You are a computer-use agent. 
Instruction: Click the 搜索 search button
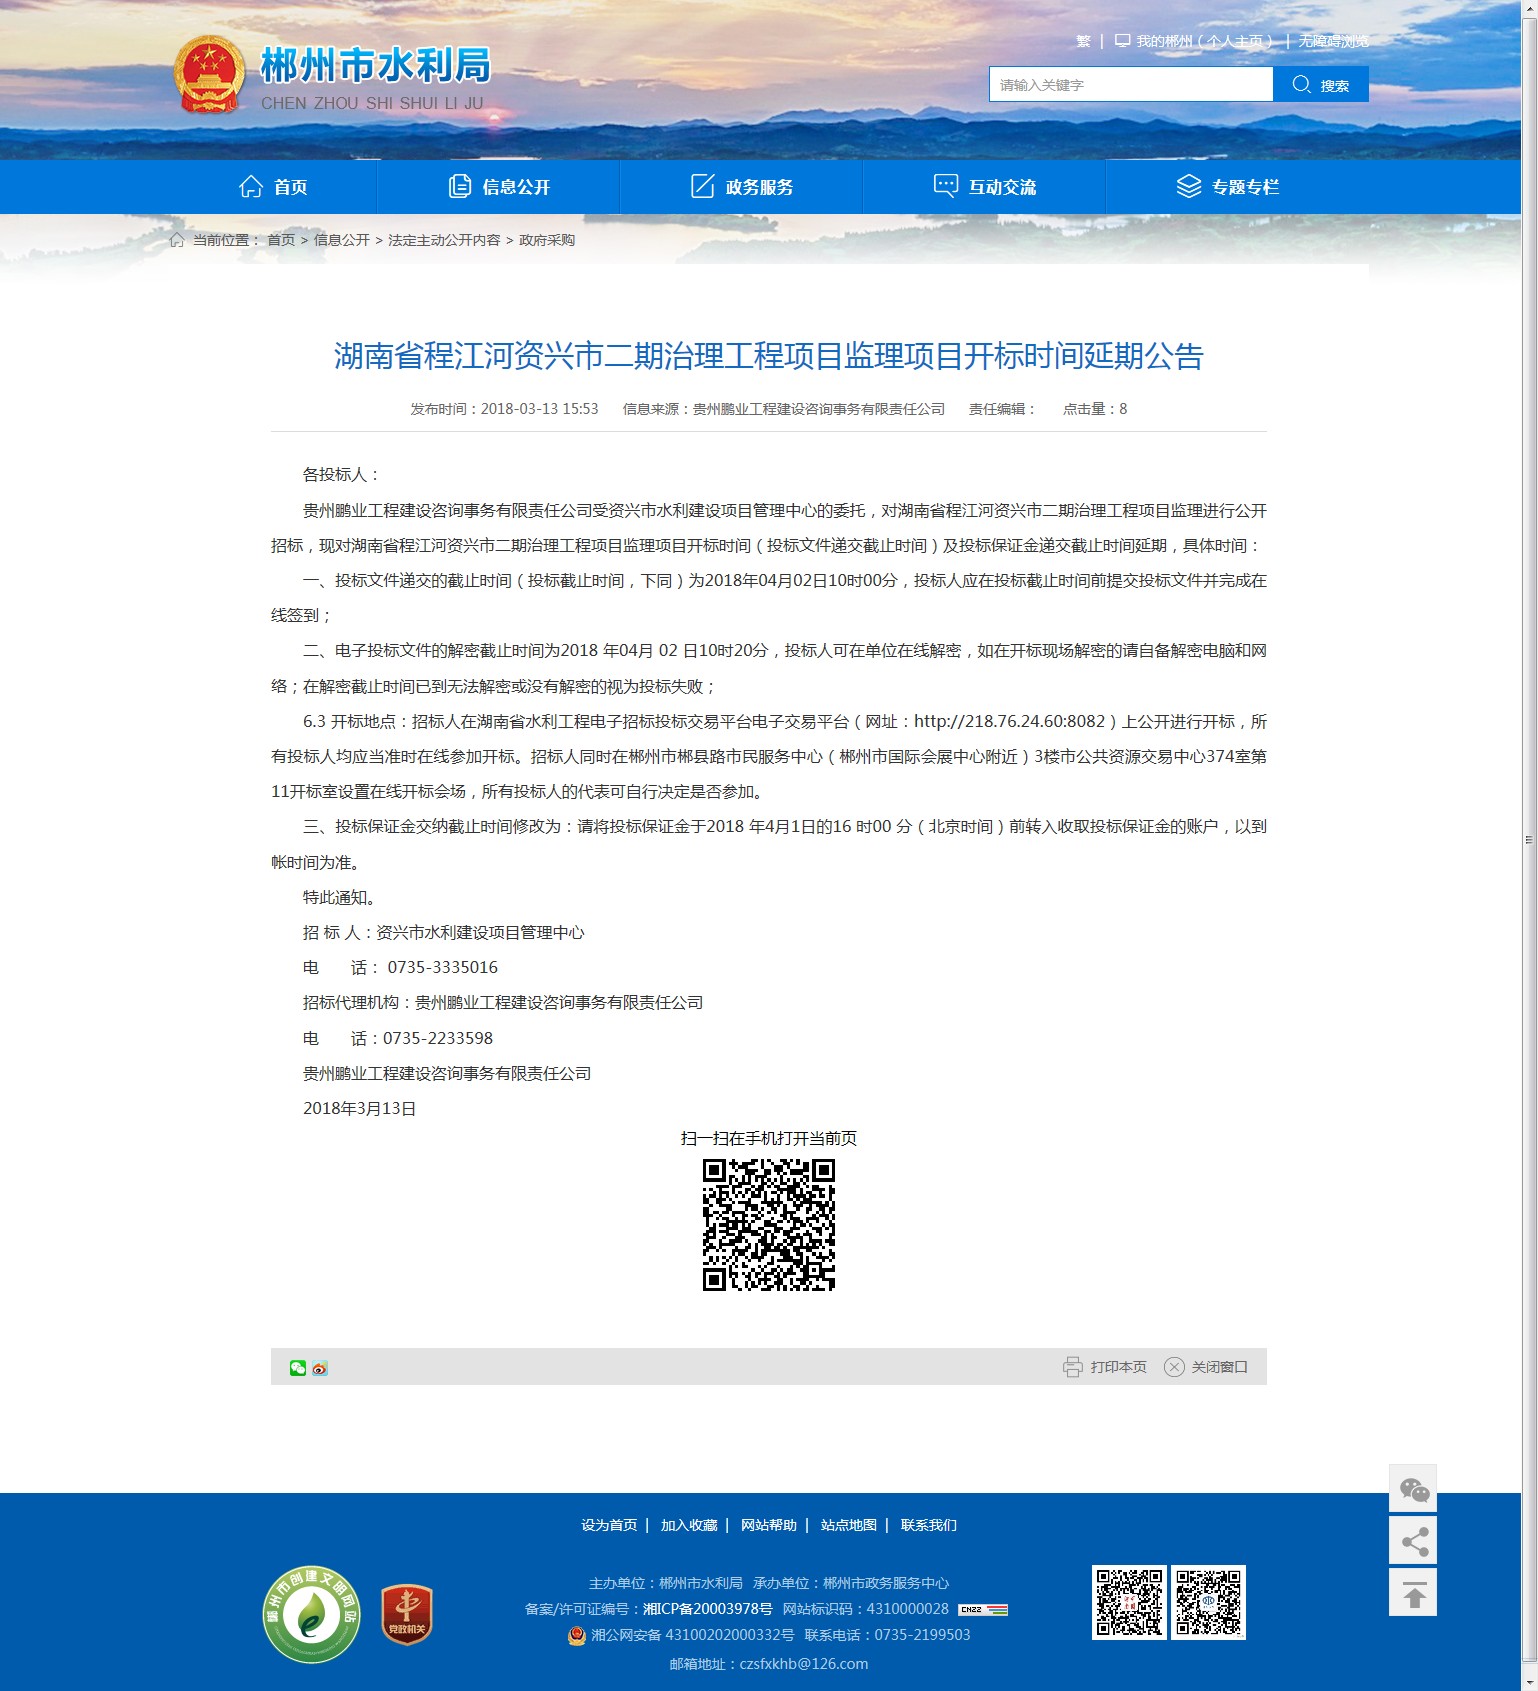click(1321, 85)
